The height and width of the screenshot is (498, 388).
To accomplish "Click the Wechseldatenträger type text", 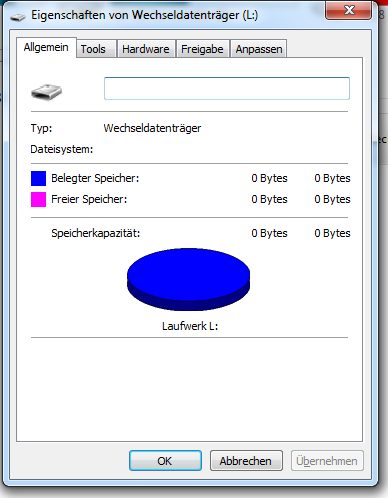I will pos(152,128).
